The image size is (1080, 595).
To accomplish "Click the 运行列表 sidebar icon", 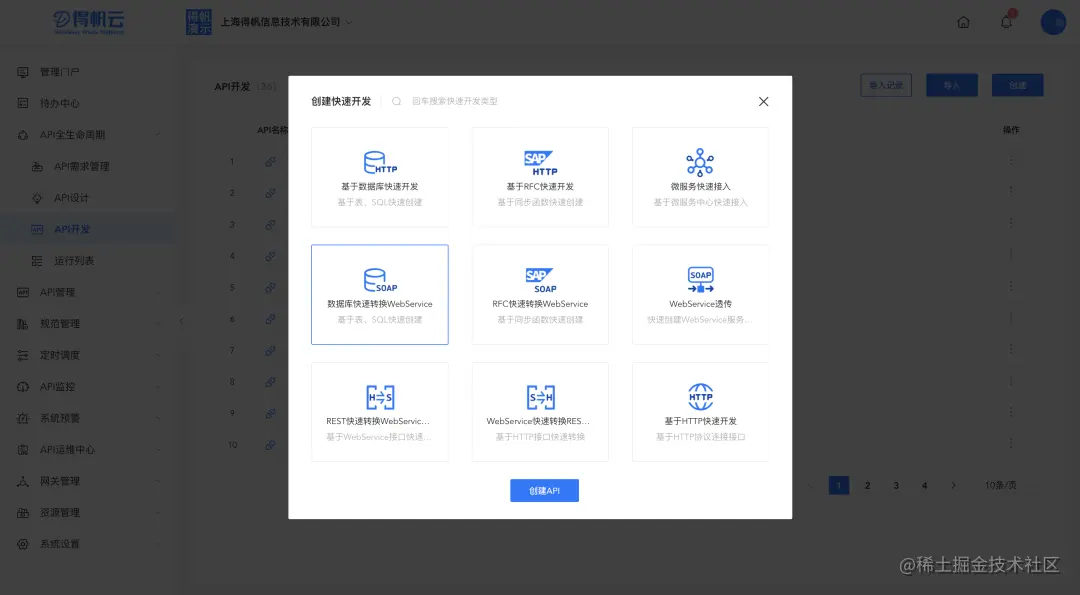I will coord(37,260).
